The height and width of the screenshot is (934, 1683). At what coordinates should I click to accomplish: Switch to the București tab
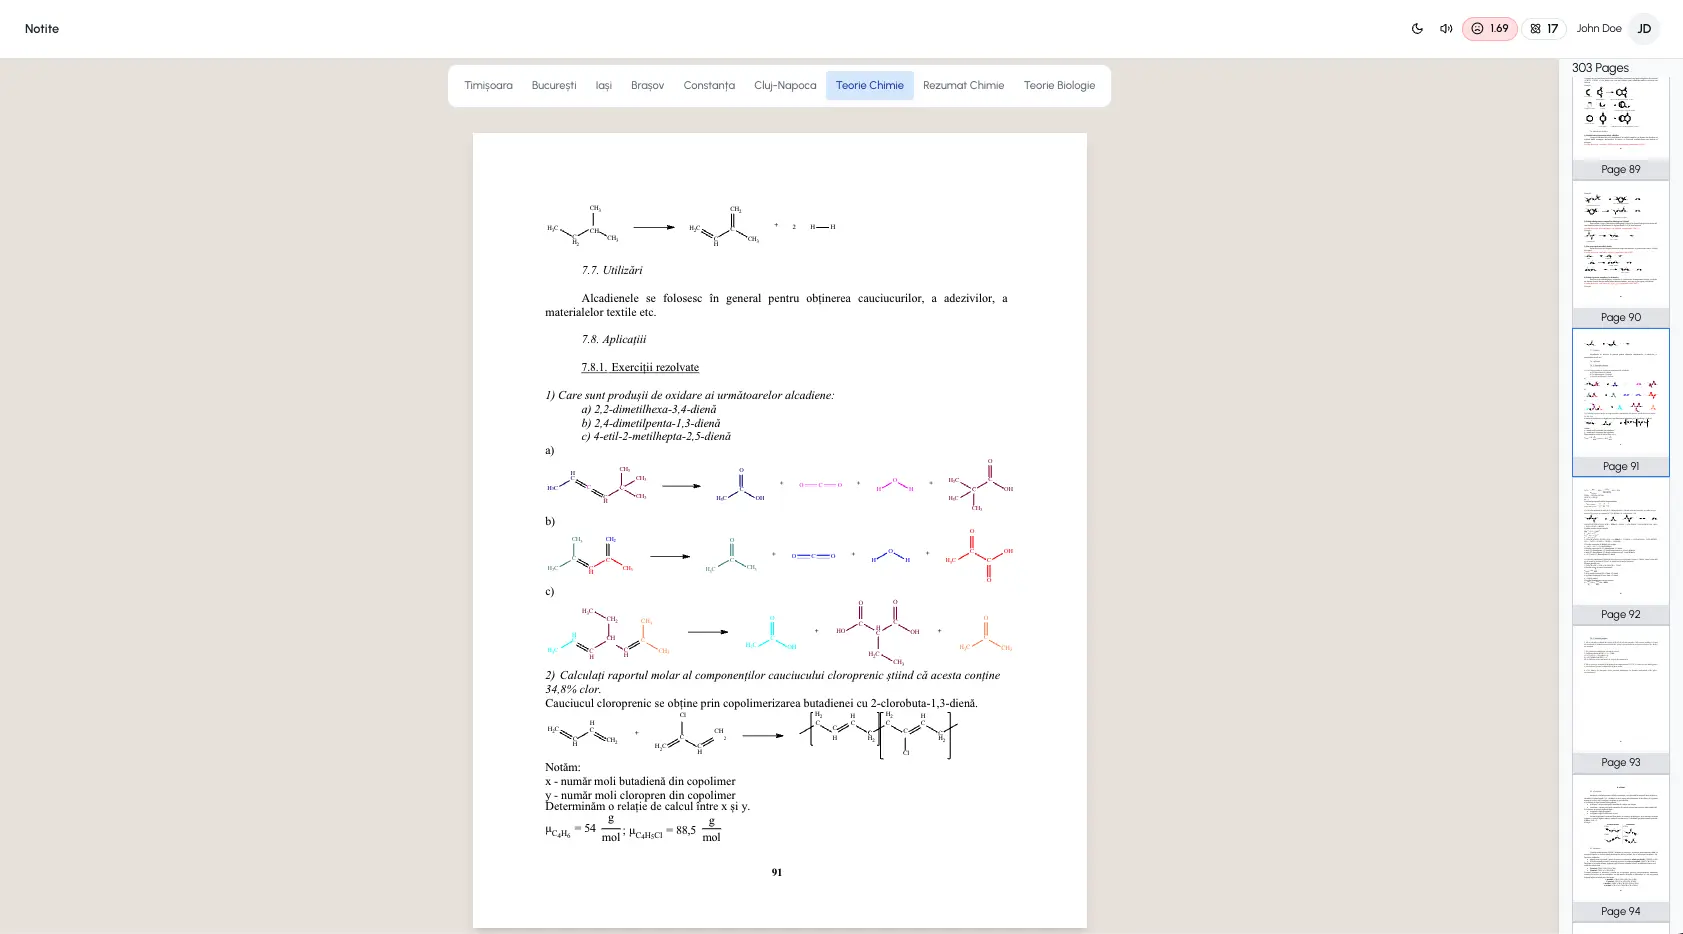tap(554, 86)
